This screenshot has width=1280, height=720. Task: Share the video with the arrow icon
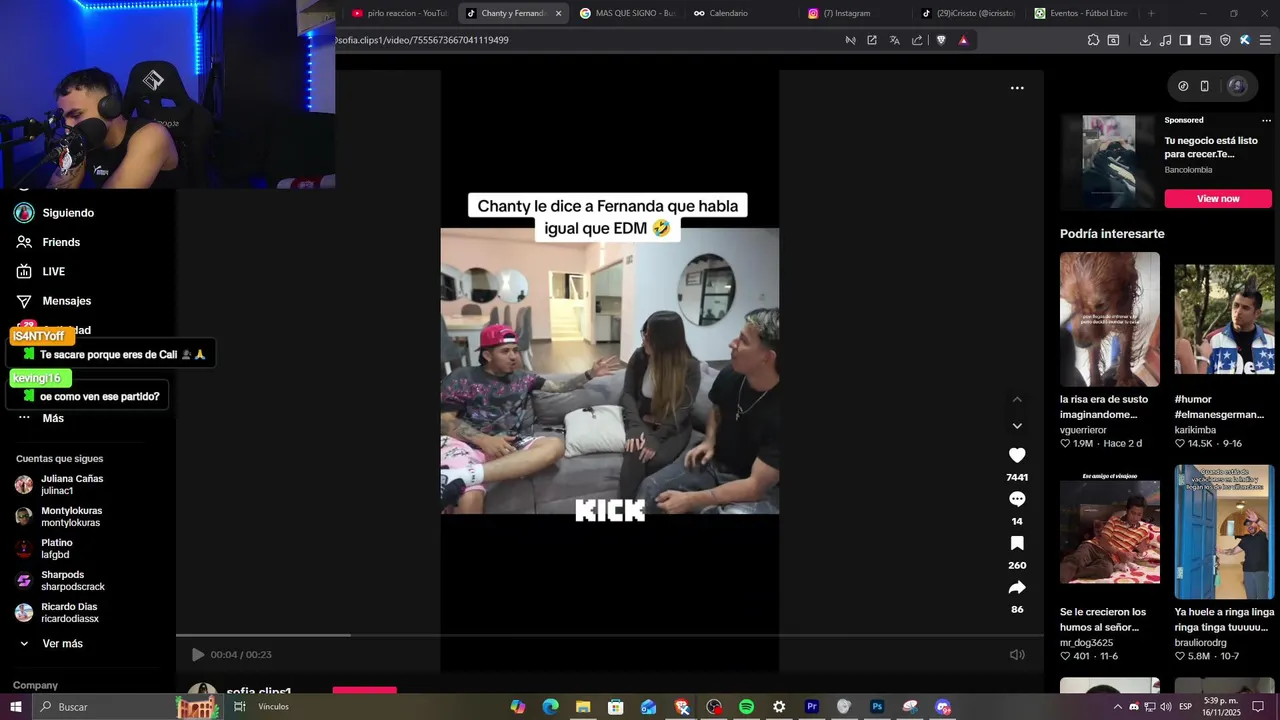tap(1017, 587)
